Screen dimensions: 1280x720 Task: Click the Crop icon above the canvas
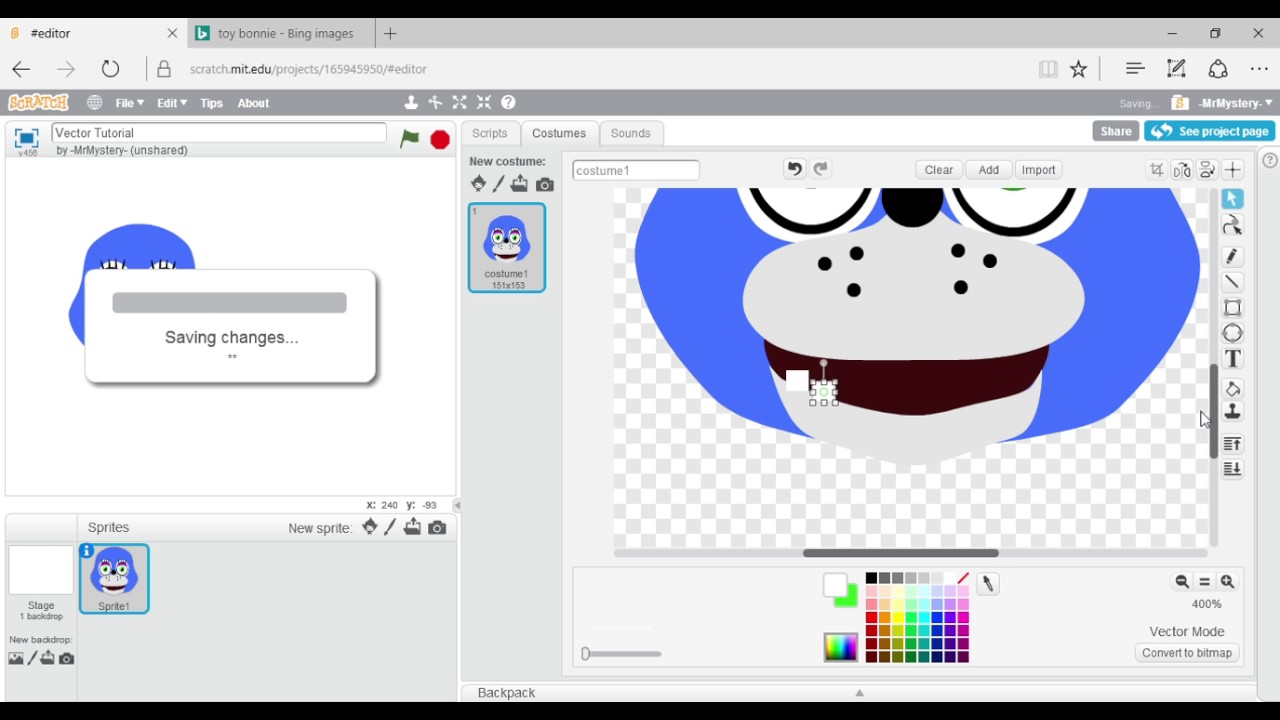click(1157, 170)
